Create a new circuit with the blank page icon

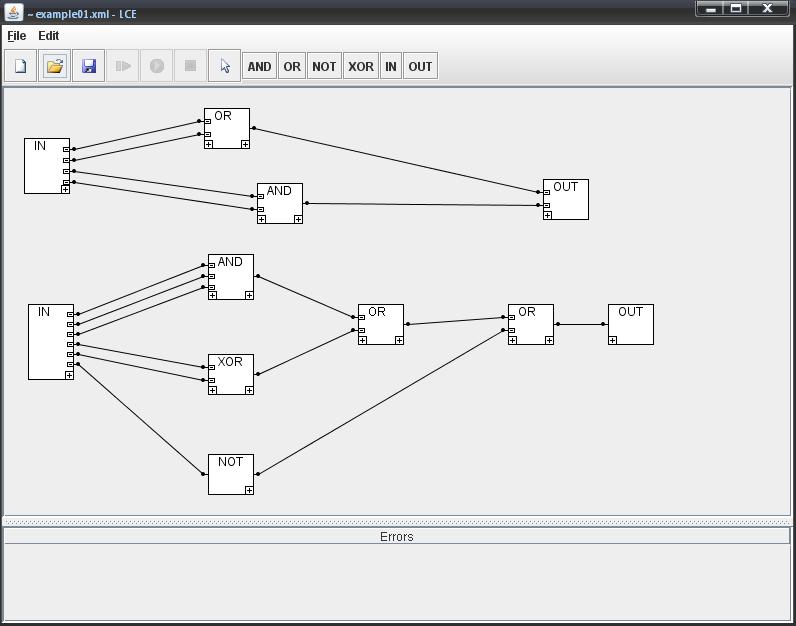pos(20,66)
